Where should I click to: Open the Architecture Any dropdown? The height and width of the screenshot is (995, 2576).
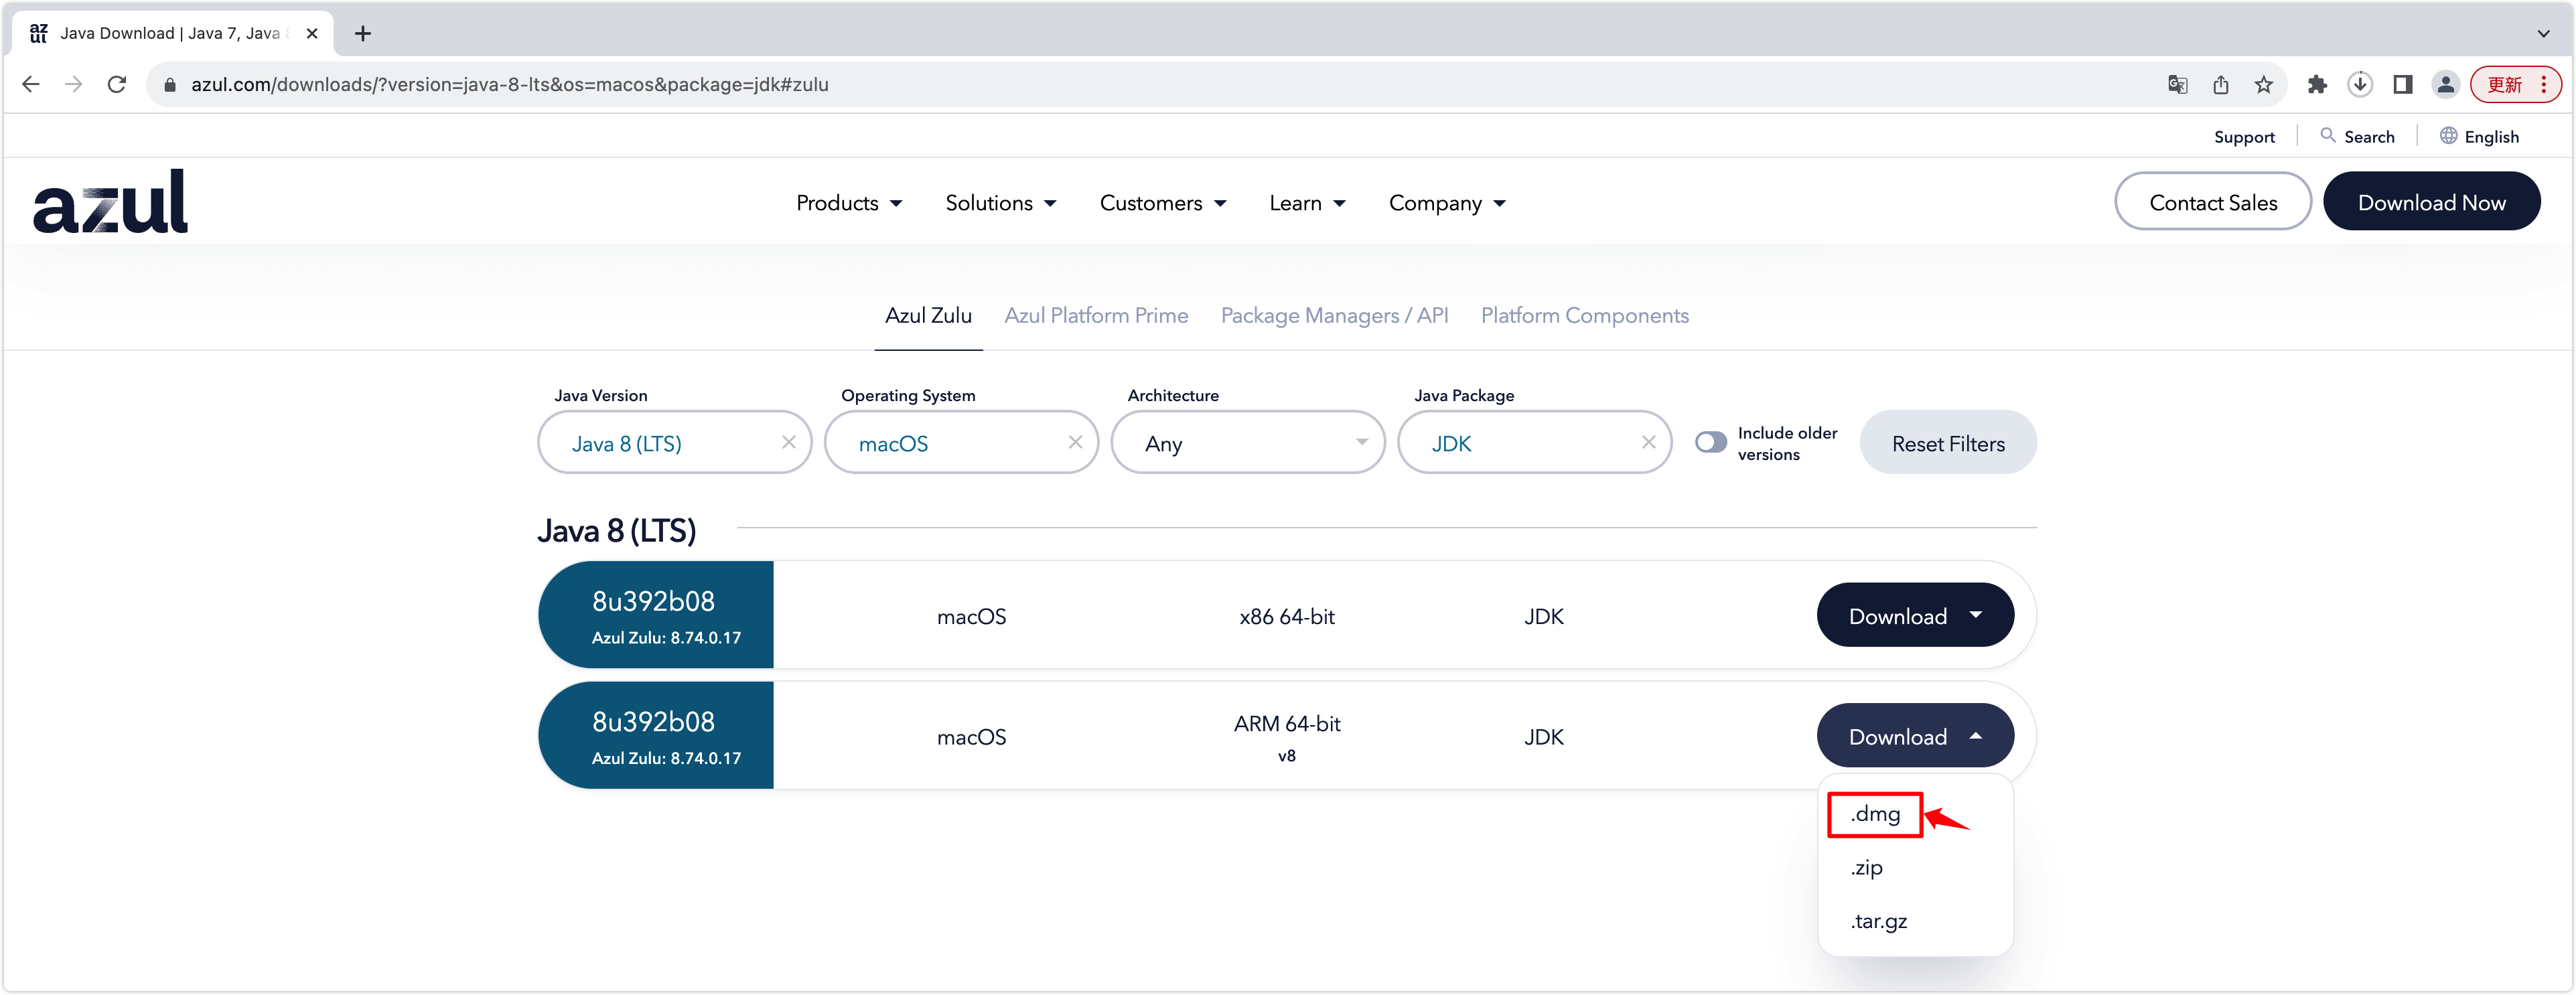(x=1247, y=443)
